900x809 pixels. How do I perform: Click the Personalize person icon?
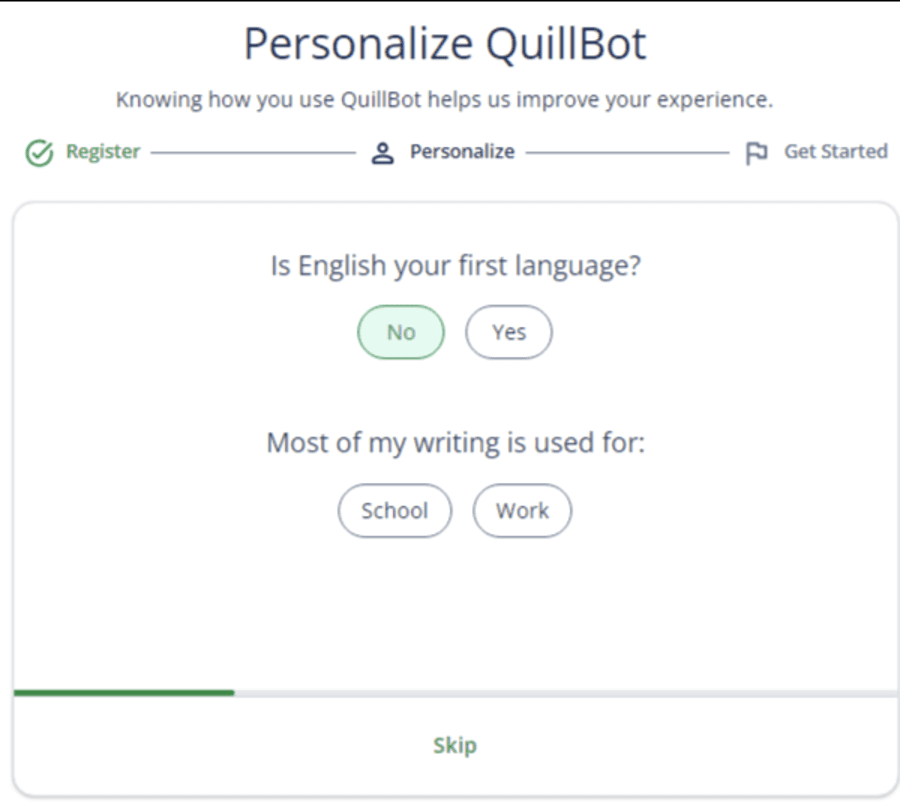click(x=383, y=153)
